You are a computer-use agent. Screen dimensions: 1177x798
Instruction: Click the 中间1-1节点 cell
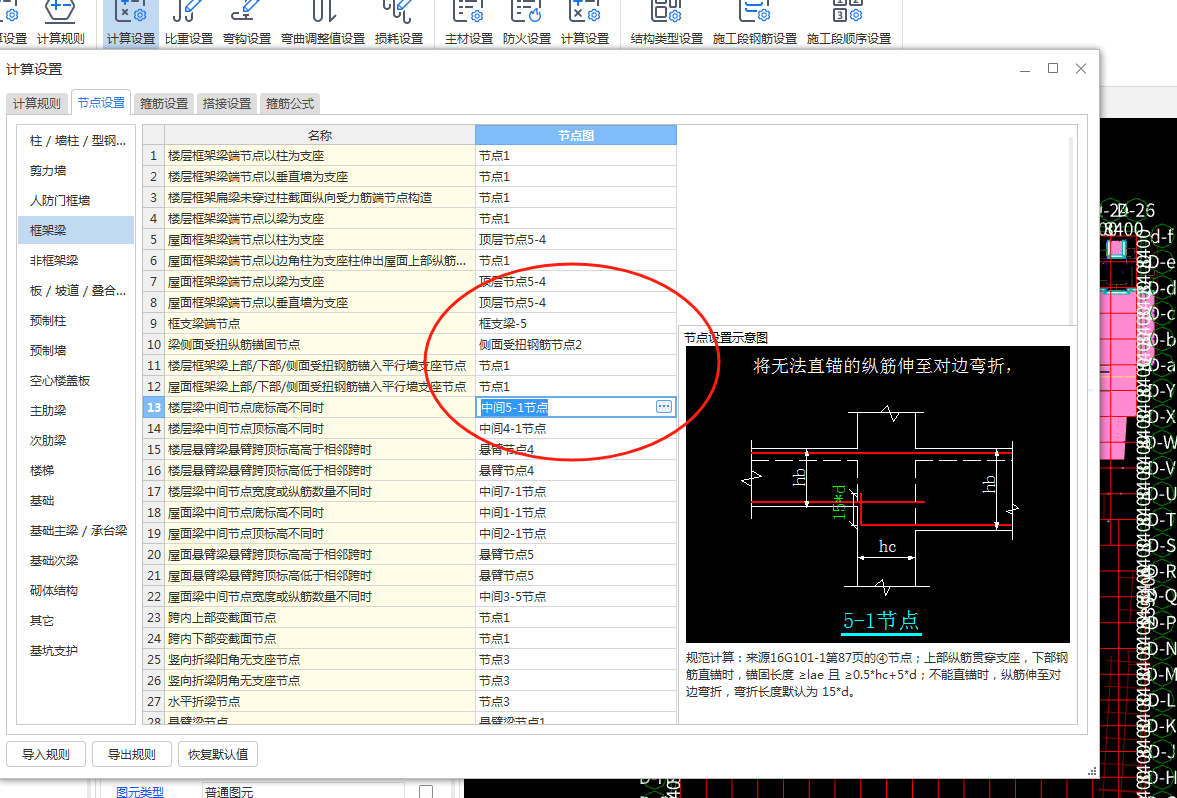(x=576, y=513)
